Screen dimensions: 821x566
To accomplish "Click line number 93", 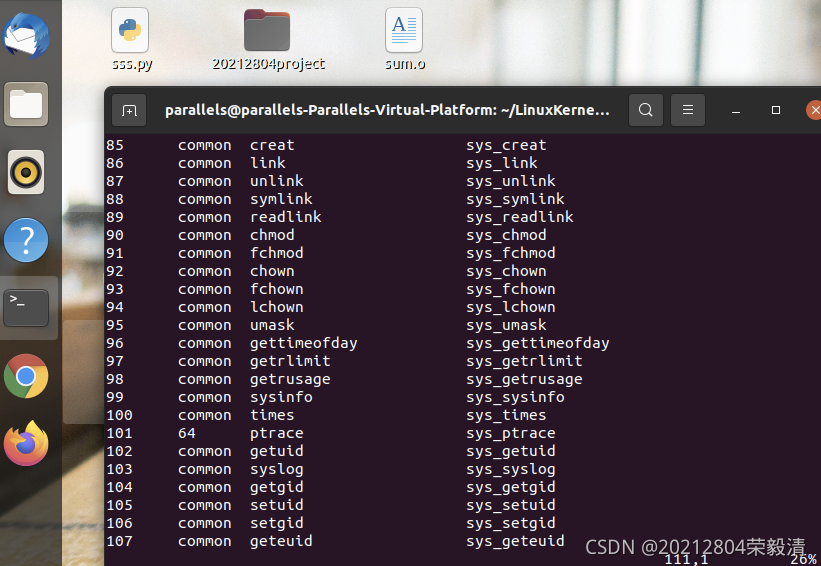I will 115,289.
